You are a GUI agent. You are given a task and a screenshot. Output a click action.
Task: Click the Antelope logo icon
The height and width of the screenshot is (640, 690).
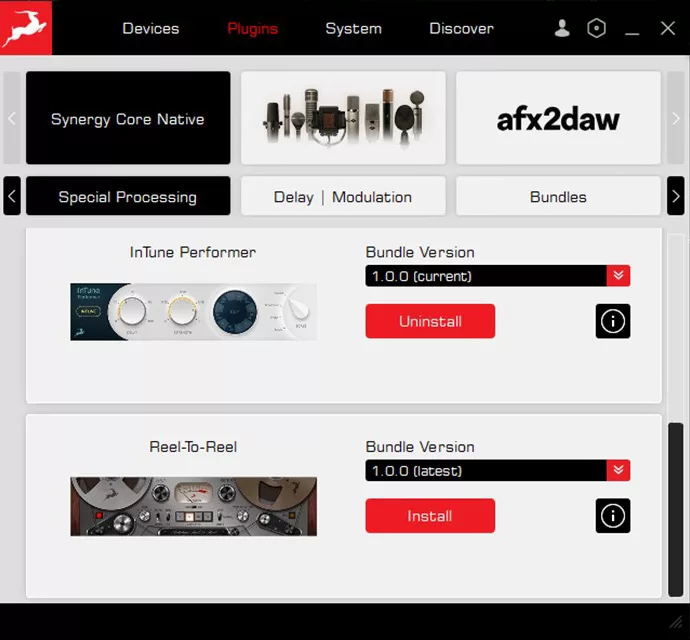point(26,28)
